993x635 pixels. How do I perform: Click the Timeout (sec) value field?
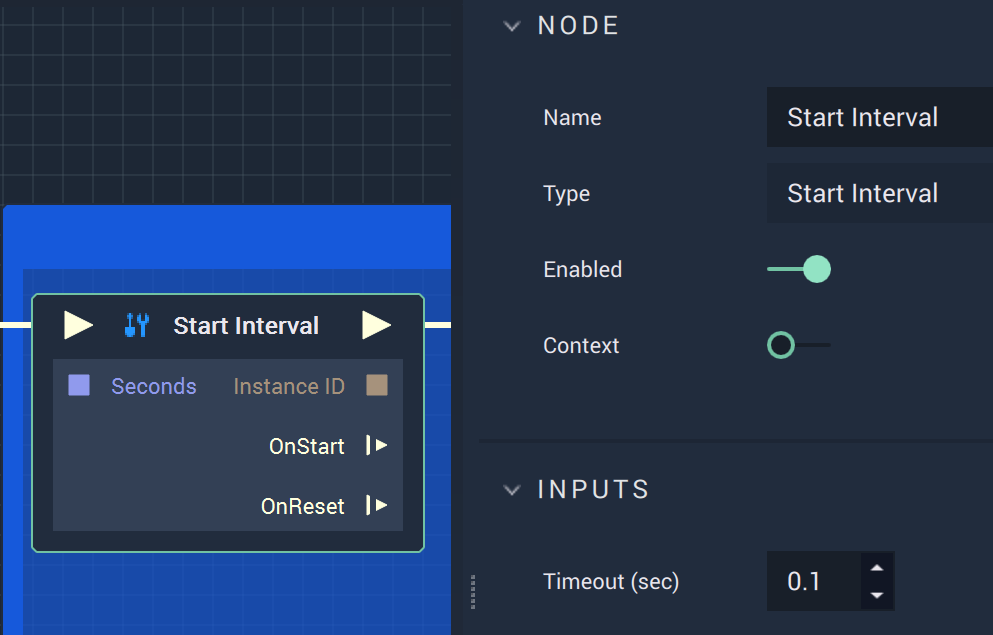coord(814,581)
